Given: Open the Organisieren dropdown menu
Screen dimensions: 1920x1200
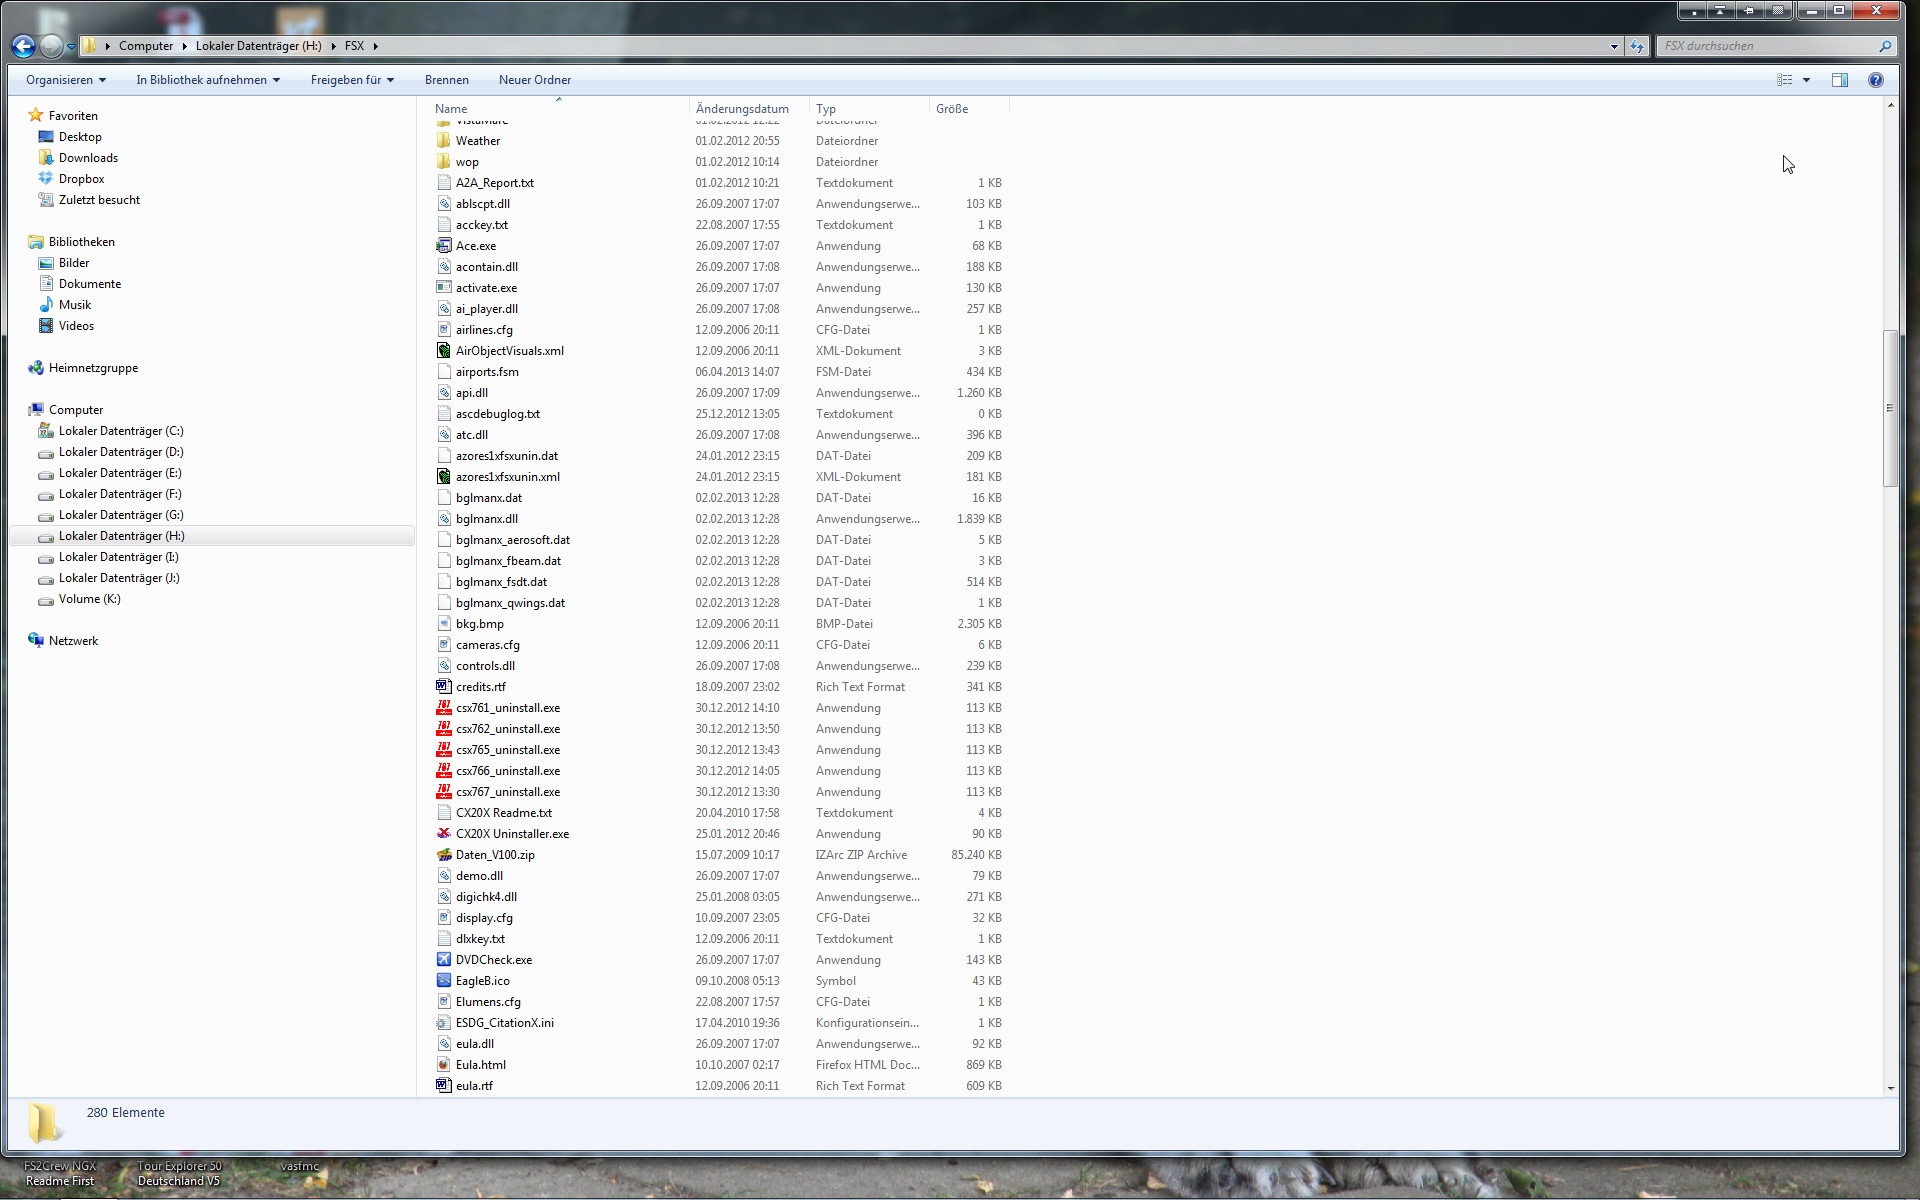Looking at the screenshot, I should tap(65, 80).
